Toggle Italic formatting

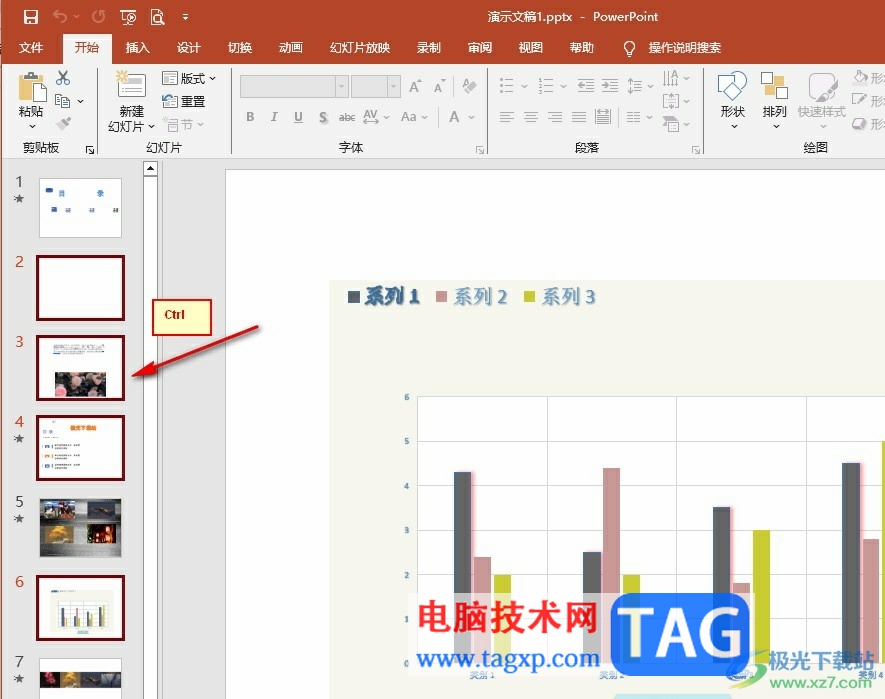tap(274, 117)
